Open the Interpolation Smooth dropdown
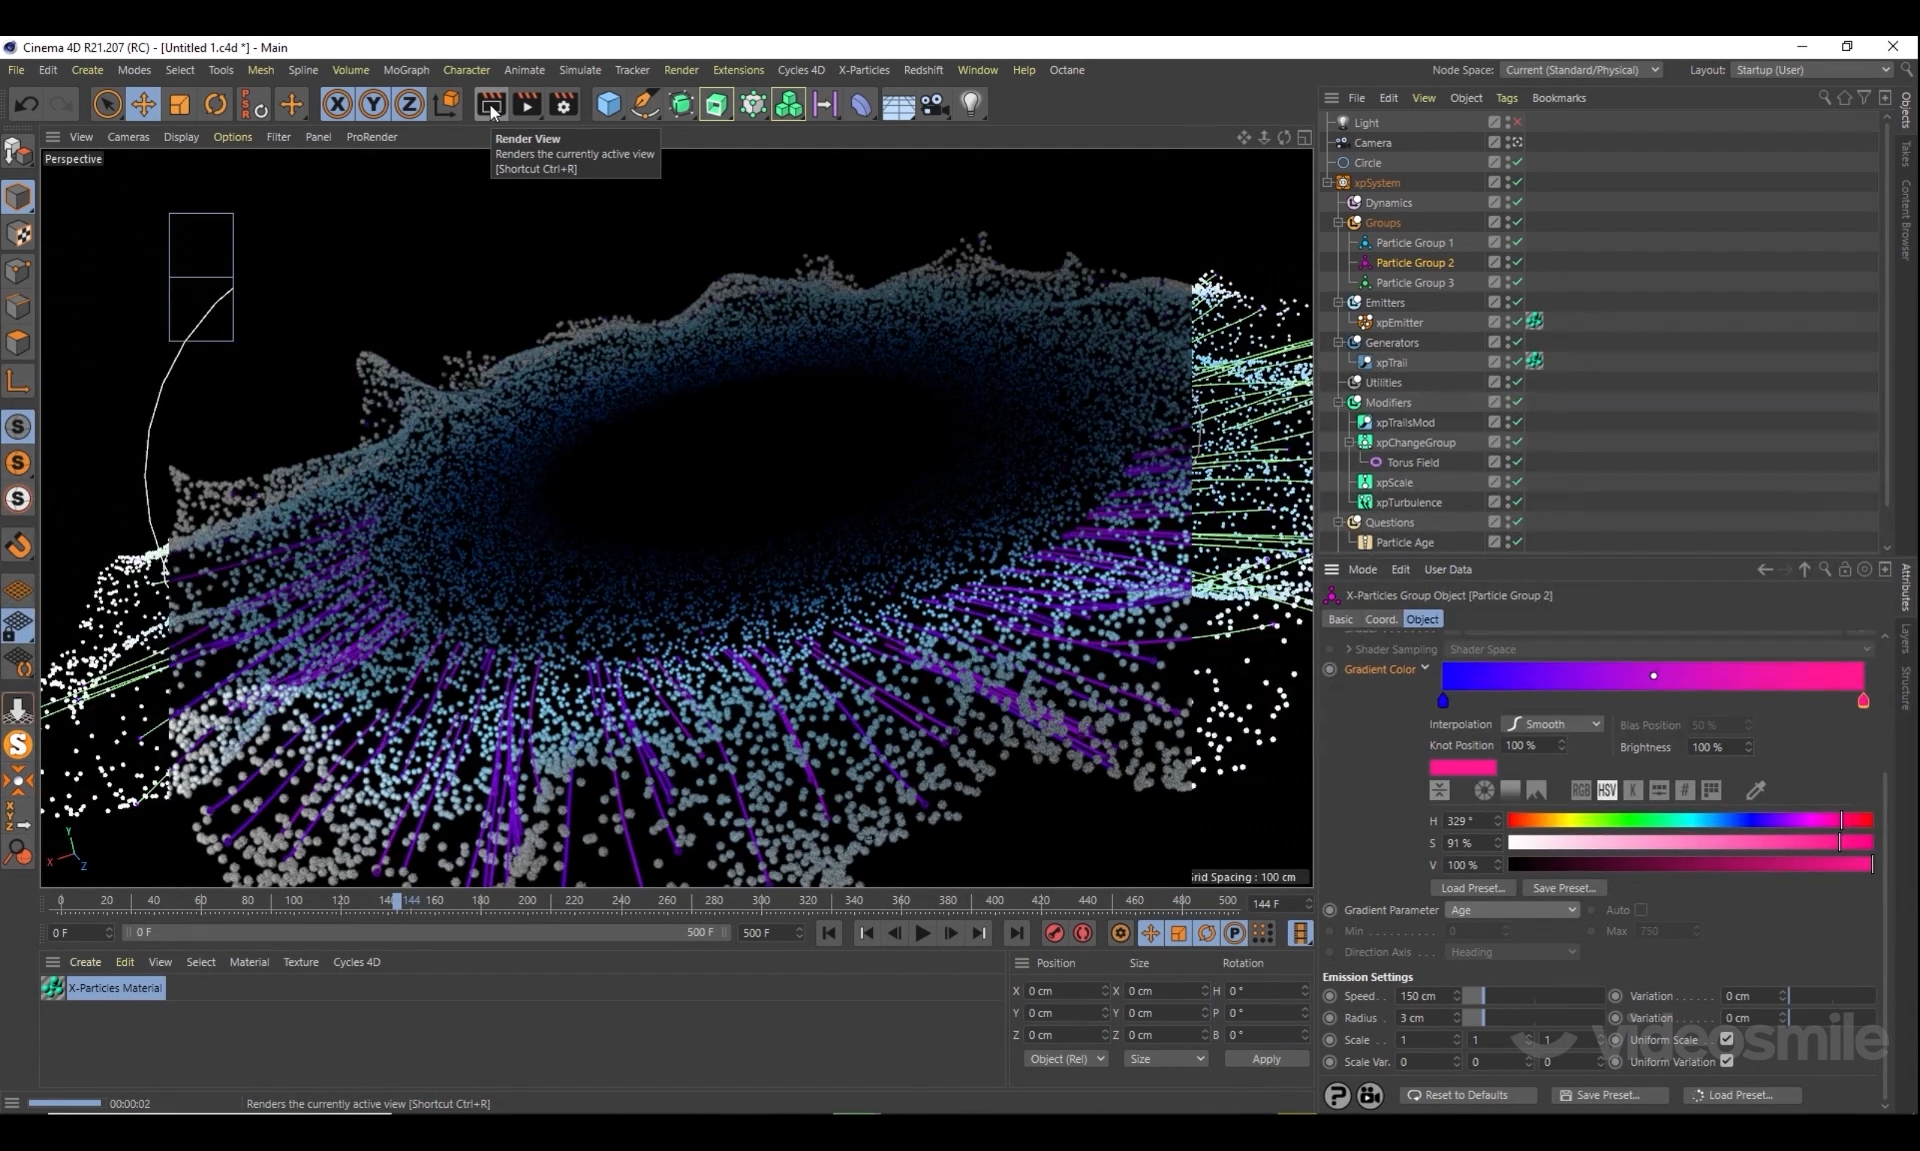Image resolution: width=1920 pixels, height=1151 pixels. tap(1553, 724)
